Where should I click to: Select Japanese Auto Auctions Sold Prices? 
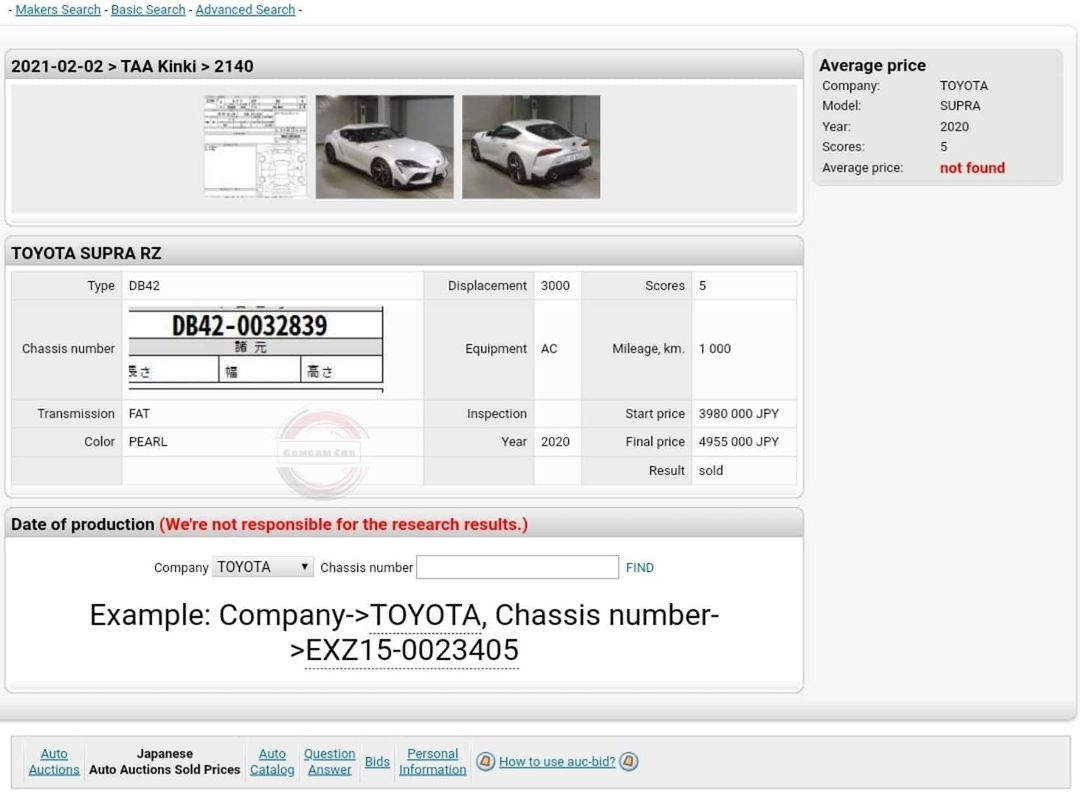pos(165,761)
